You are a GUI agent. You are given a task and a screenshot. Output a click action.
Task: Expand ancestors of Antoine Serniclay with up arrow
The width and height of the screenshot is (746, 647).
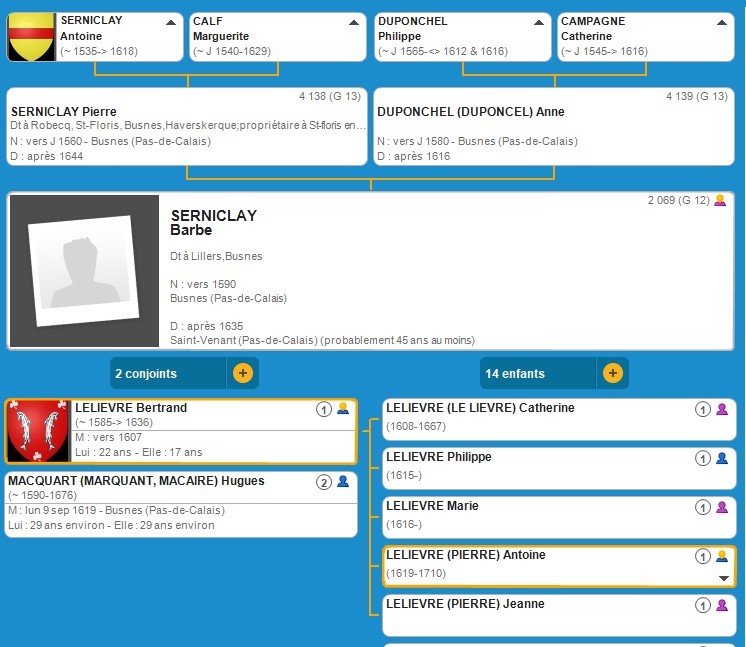tap(170, 22)
